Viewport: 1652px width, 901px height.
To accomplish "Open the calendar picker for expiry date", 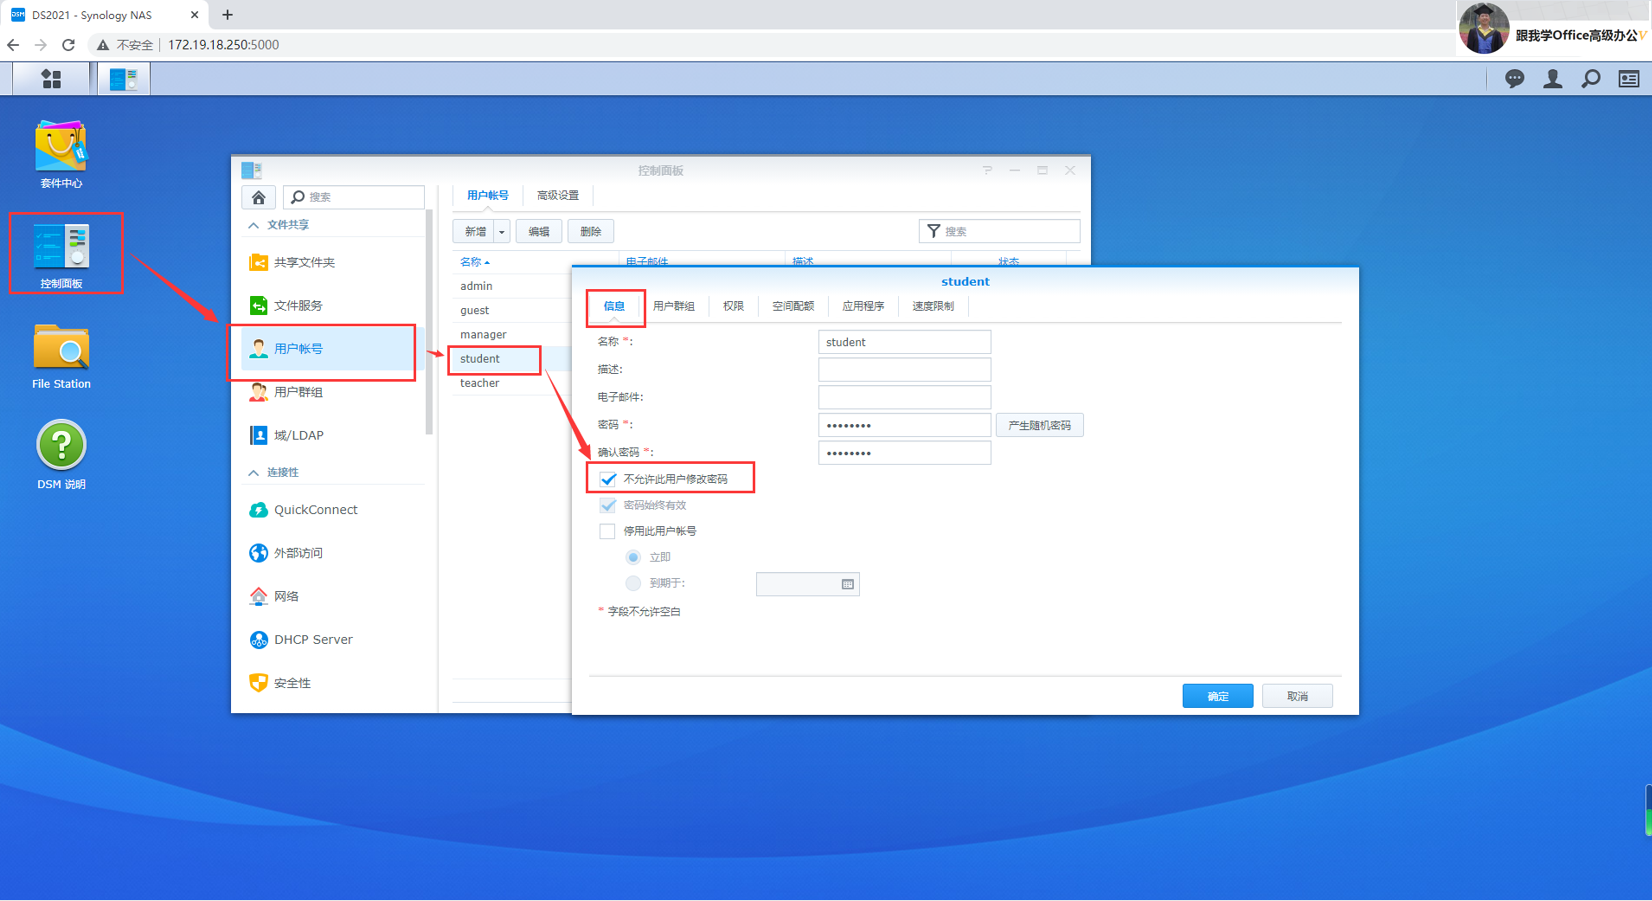I will [847, 584].
